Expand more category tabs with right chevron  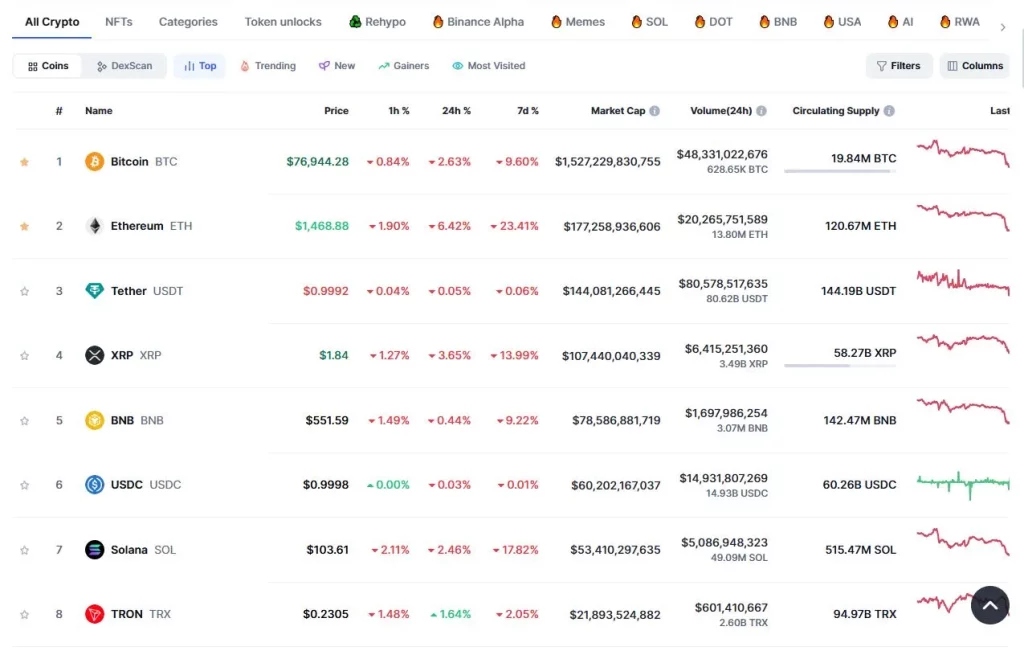click(x=1003, y=27)
